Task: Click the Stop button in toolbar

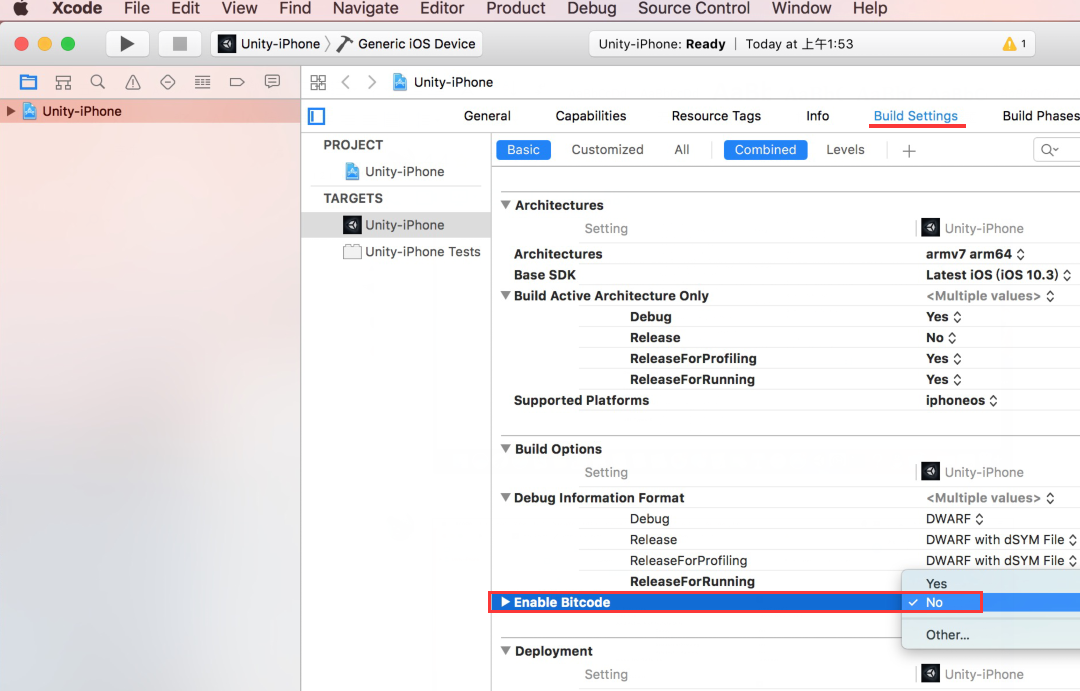Action: click(x=179, y=44)
